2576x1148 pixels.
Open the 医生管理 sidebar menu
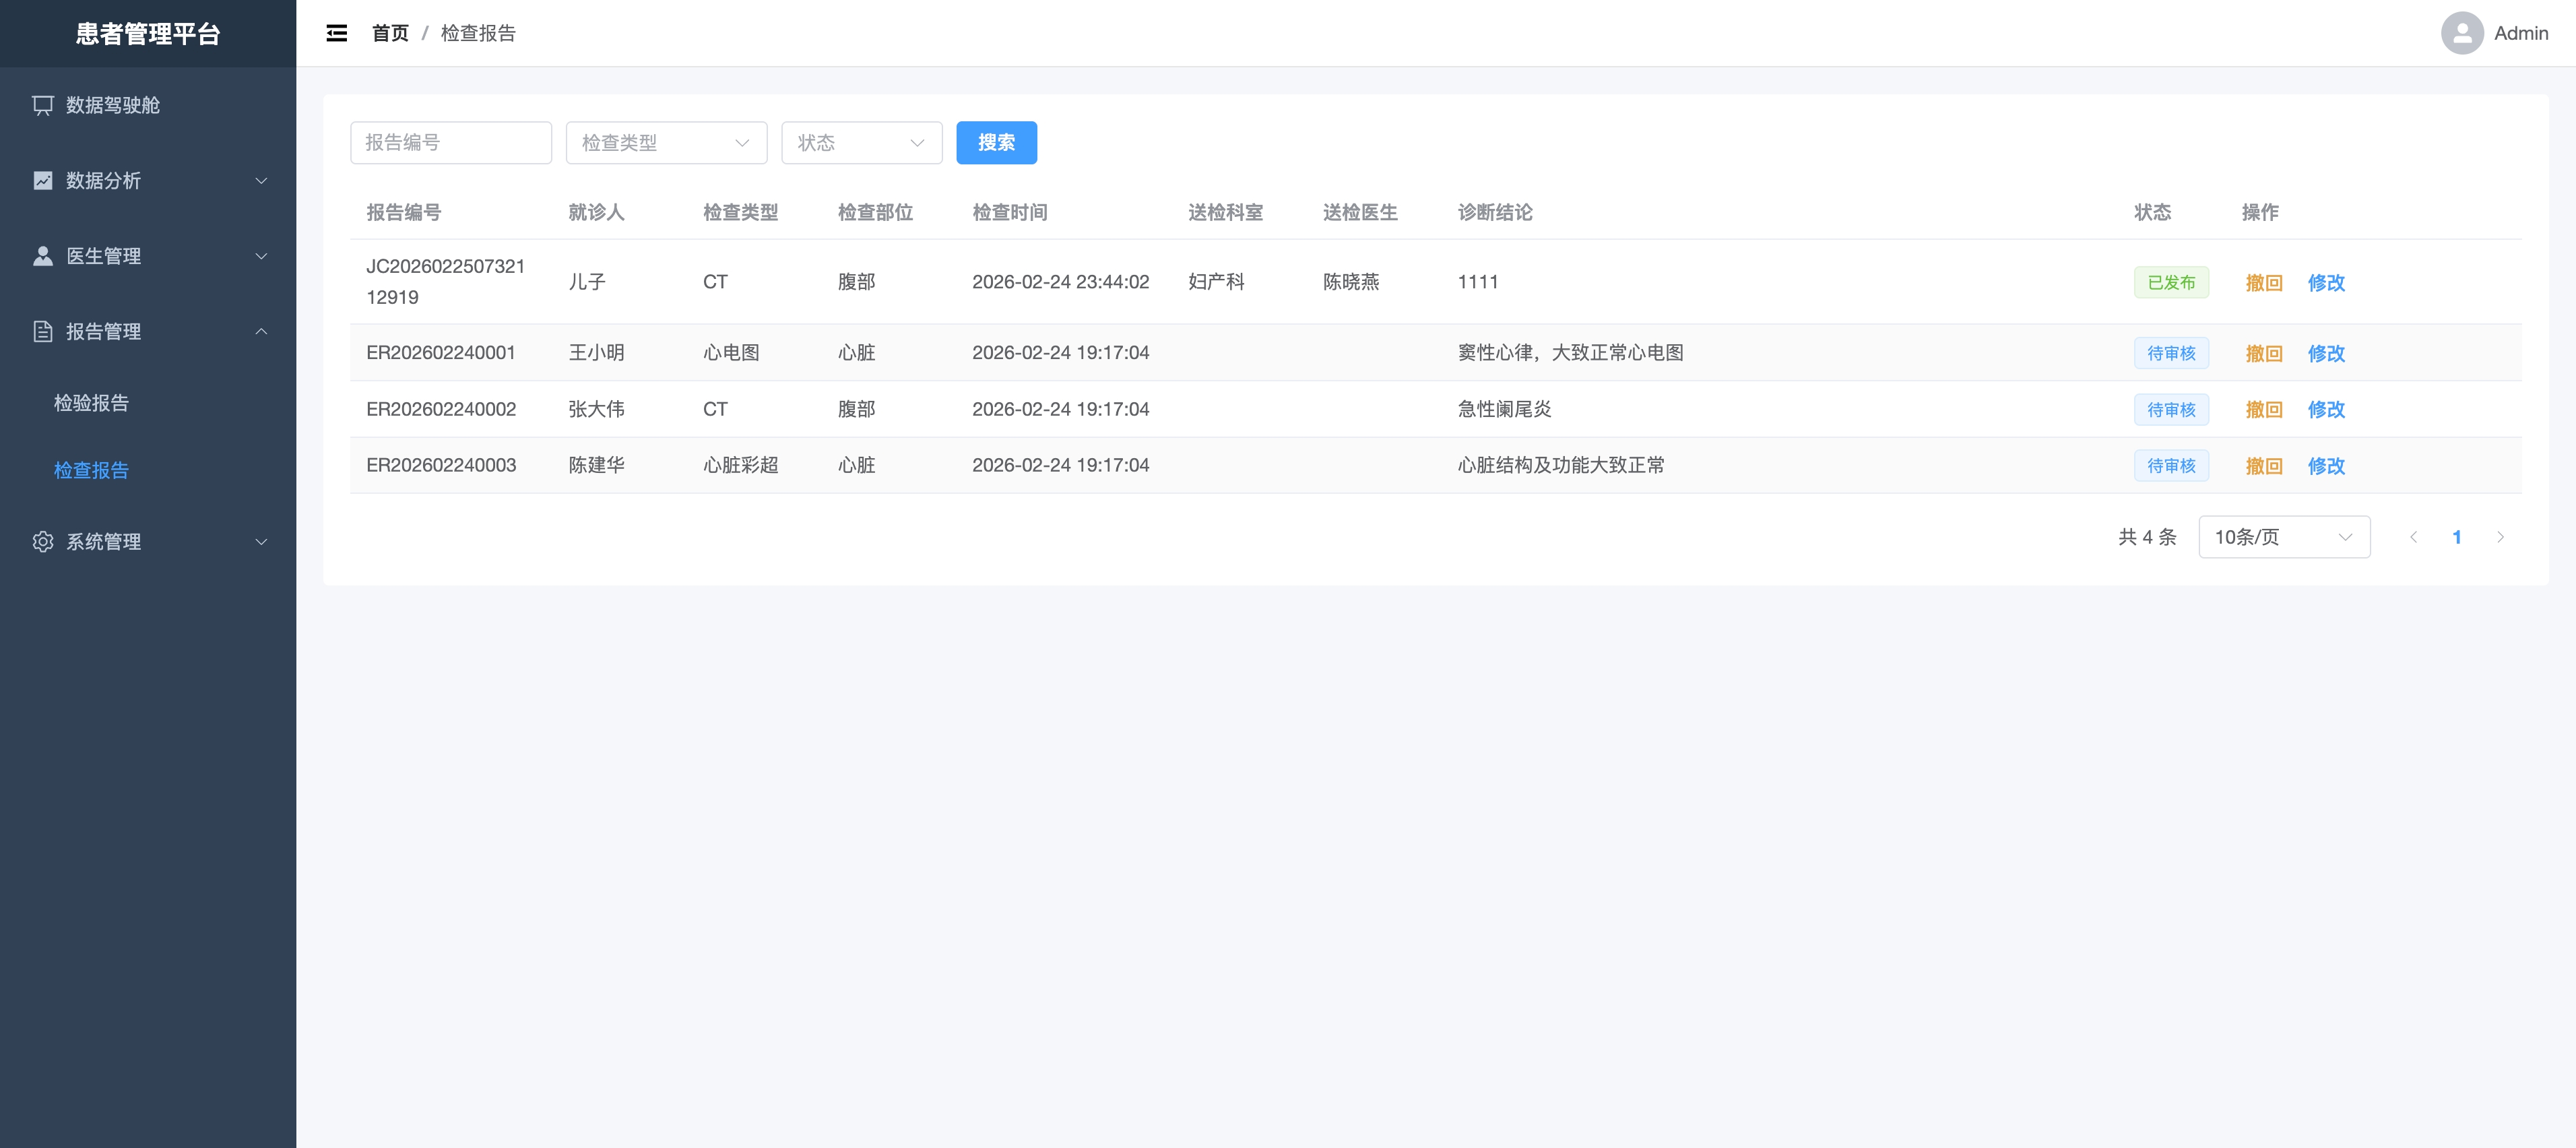coord(148,256)
